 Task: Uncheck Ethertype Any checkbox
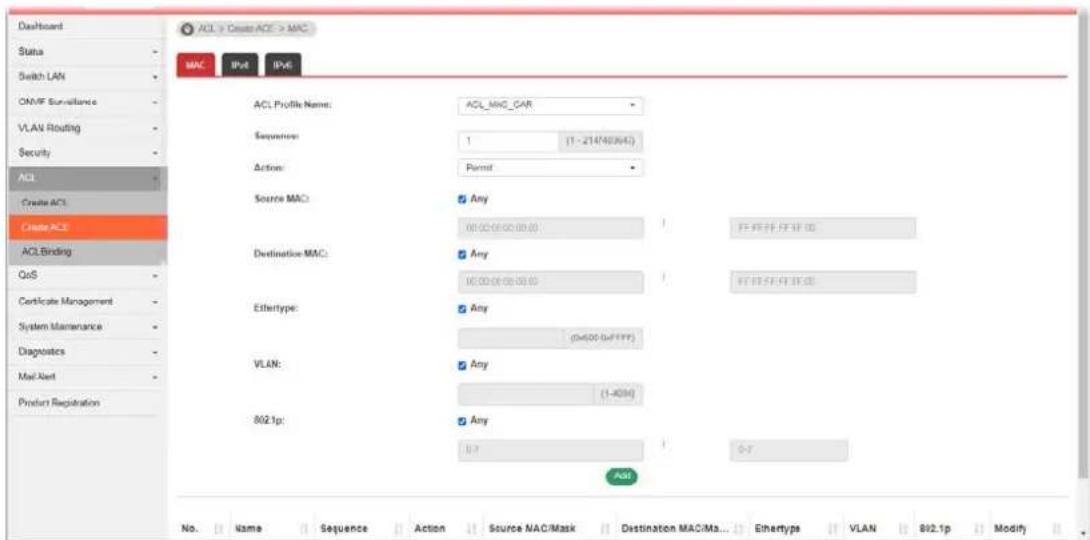(x=462, y=309)
